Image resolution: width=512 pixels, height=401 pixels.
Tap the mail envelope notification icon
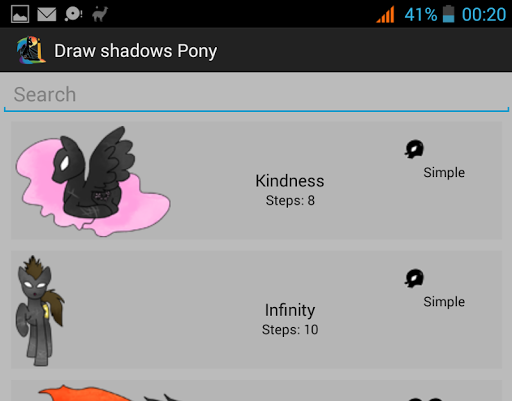(x=47, y=14)
